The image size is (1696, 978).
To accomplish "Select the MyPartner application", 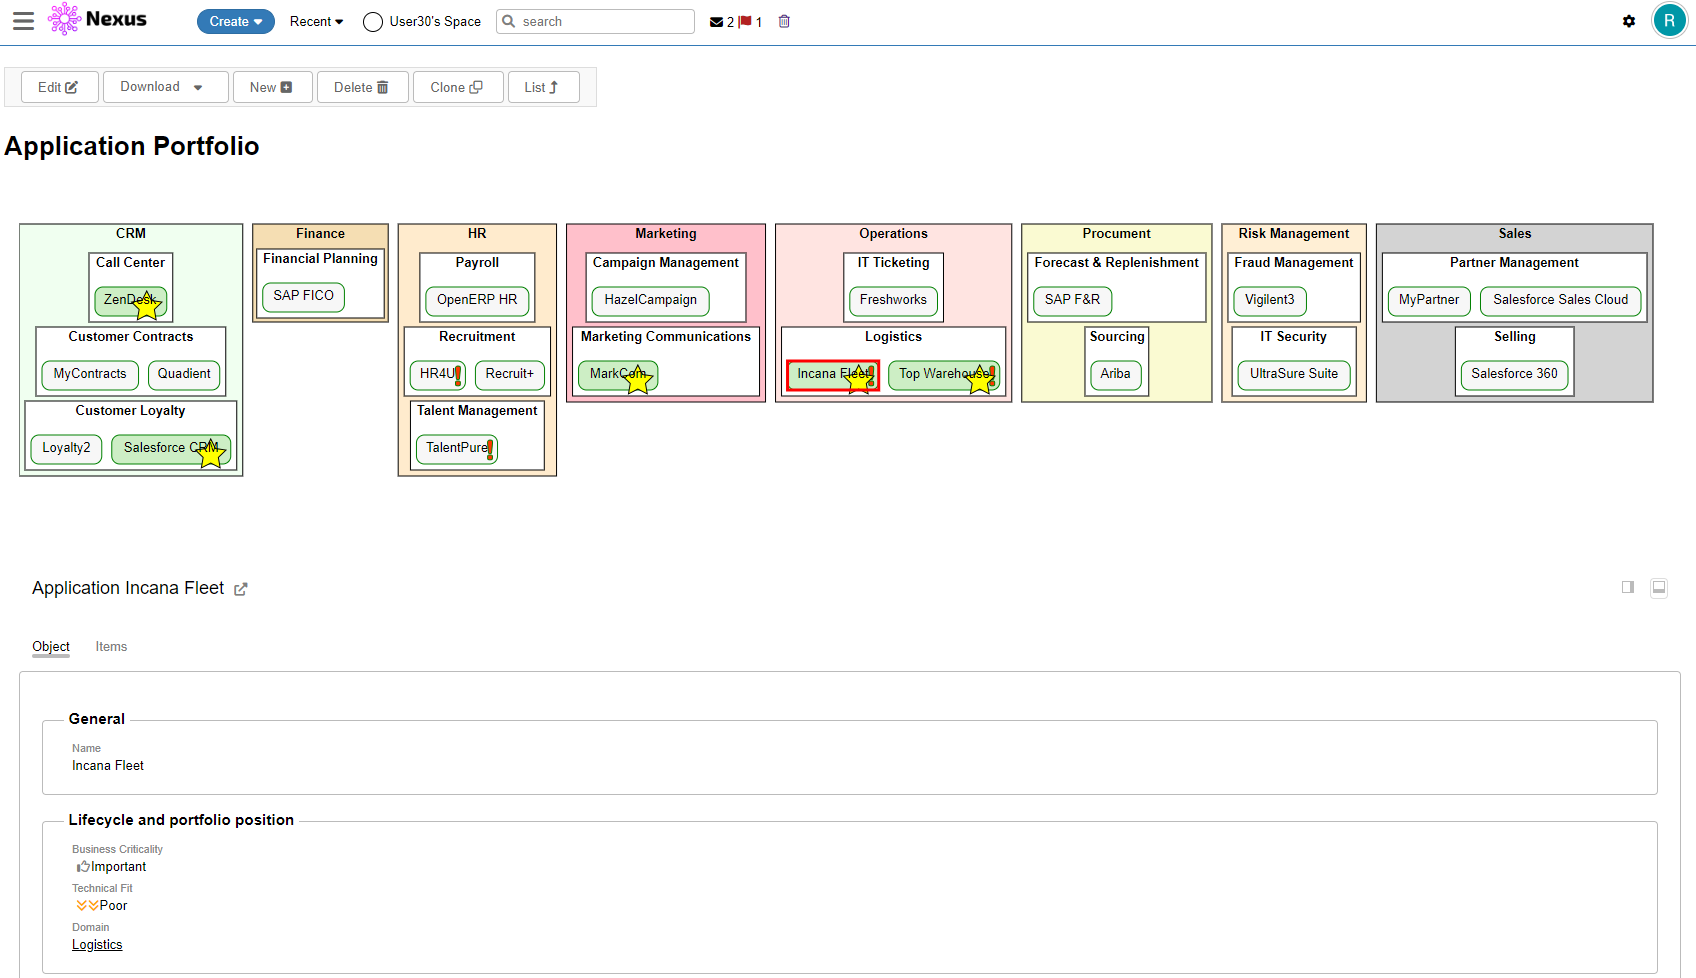I will [x=1429, y=300].
